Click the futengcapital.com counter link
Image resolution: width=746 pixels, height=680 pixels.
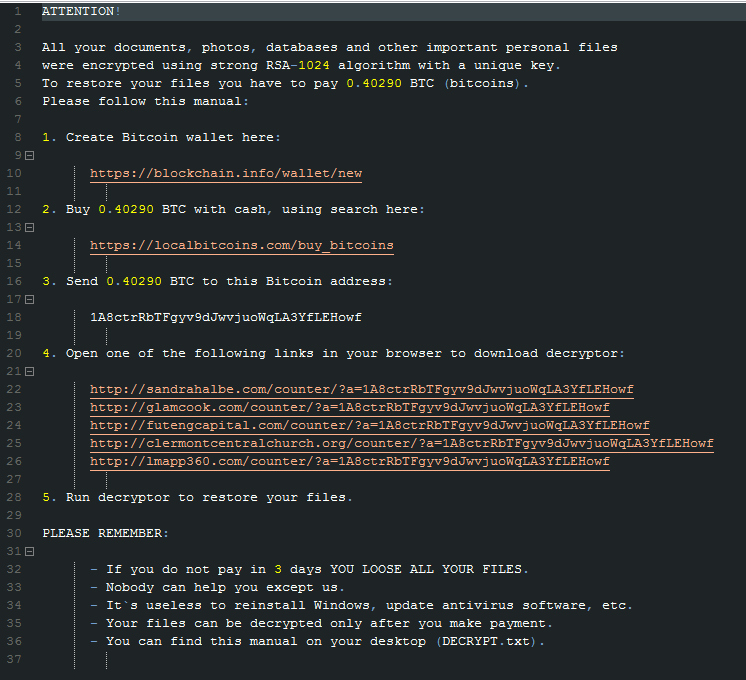[369, 426]
